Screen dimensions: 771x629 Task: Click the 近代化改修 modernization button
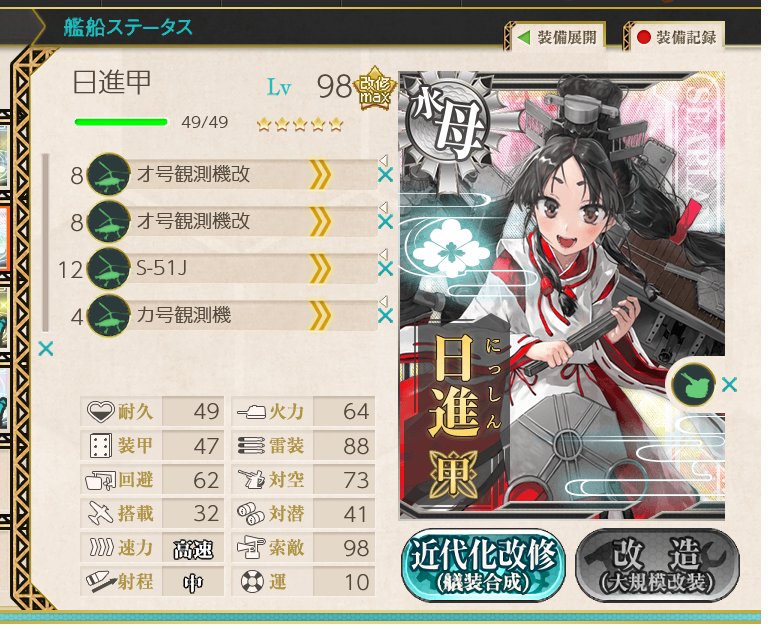(483, 565)
